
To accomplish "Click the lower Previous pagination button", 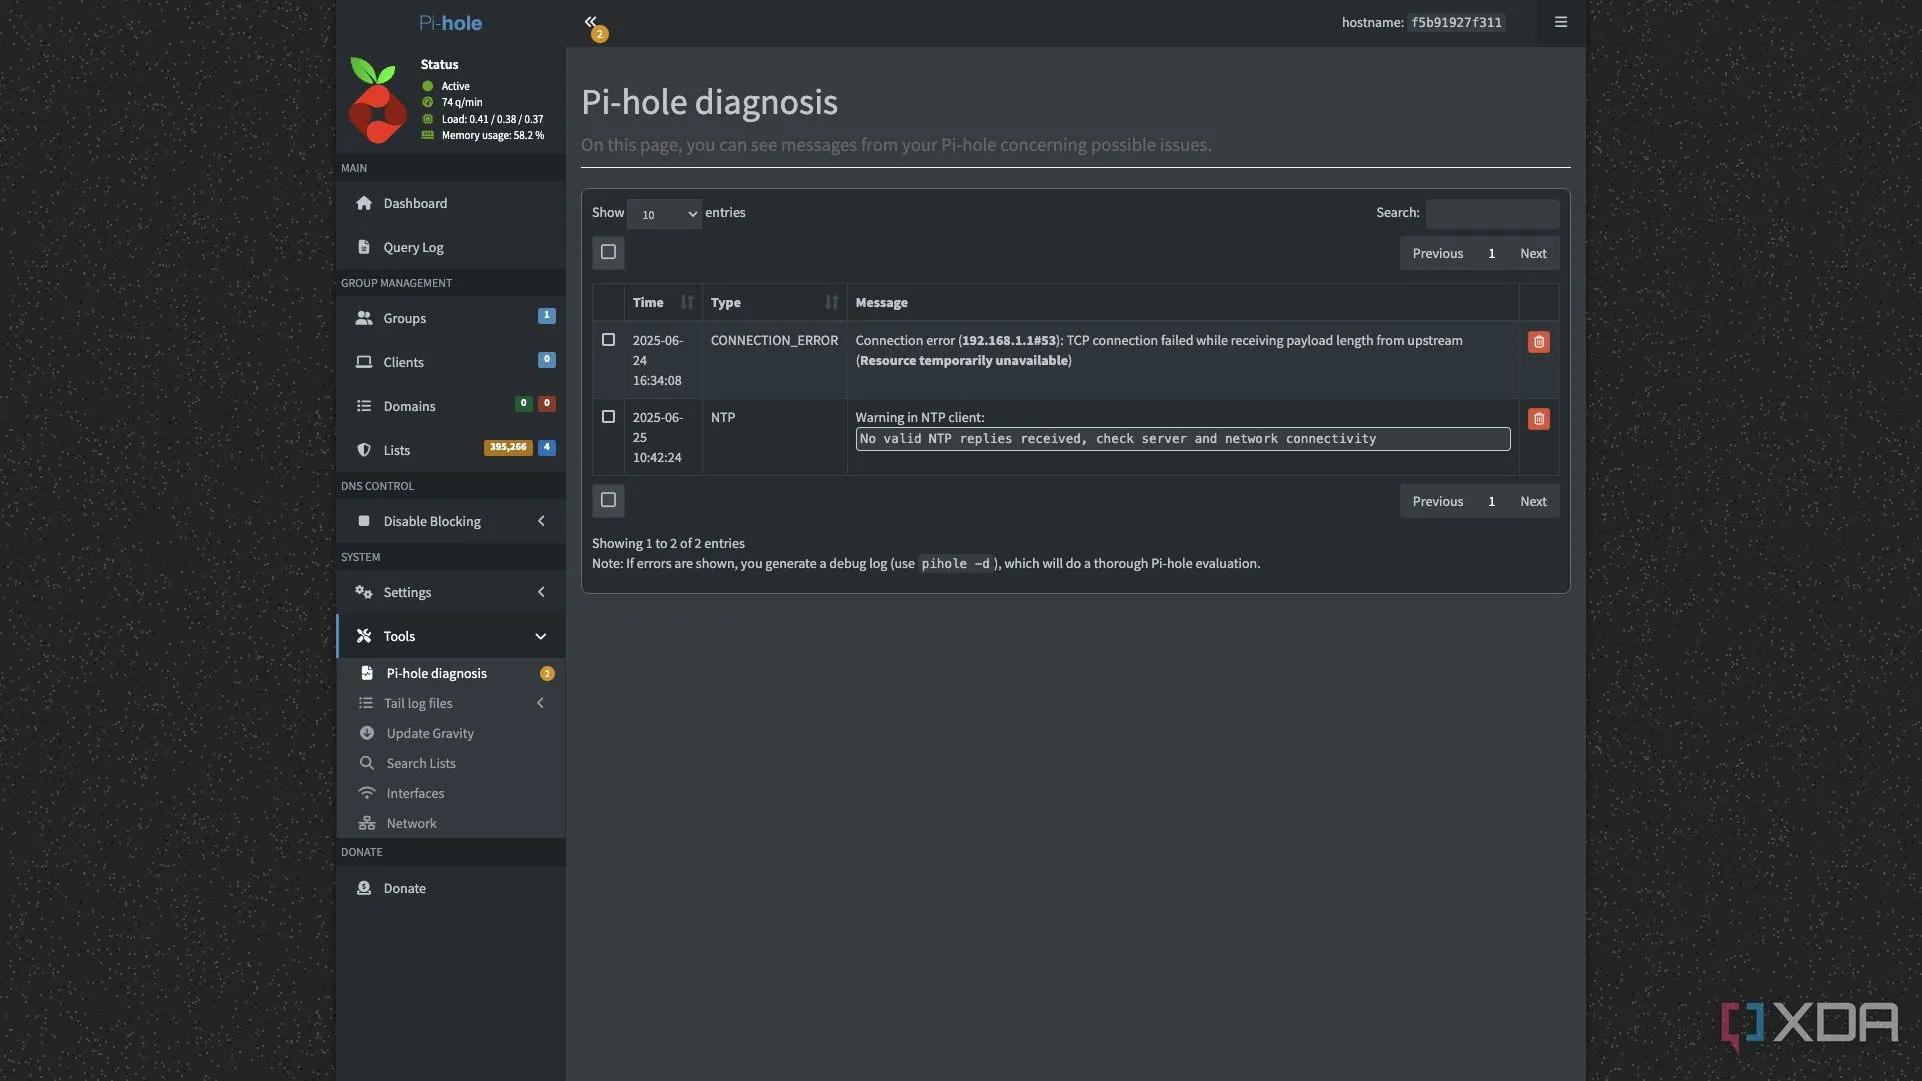I will coord(1437,501).
